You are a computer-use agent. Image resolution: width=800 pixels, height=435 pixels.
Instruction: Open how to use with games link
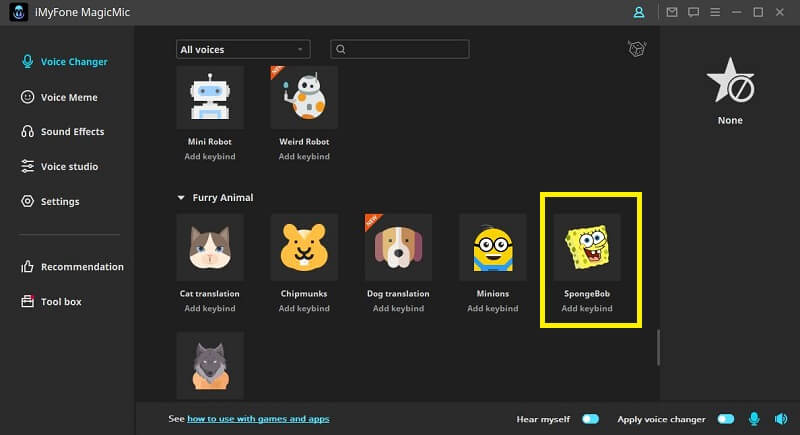[x=258, y=419]
